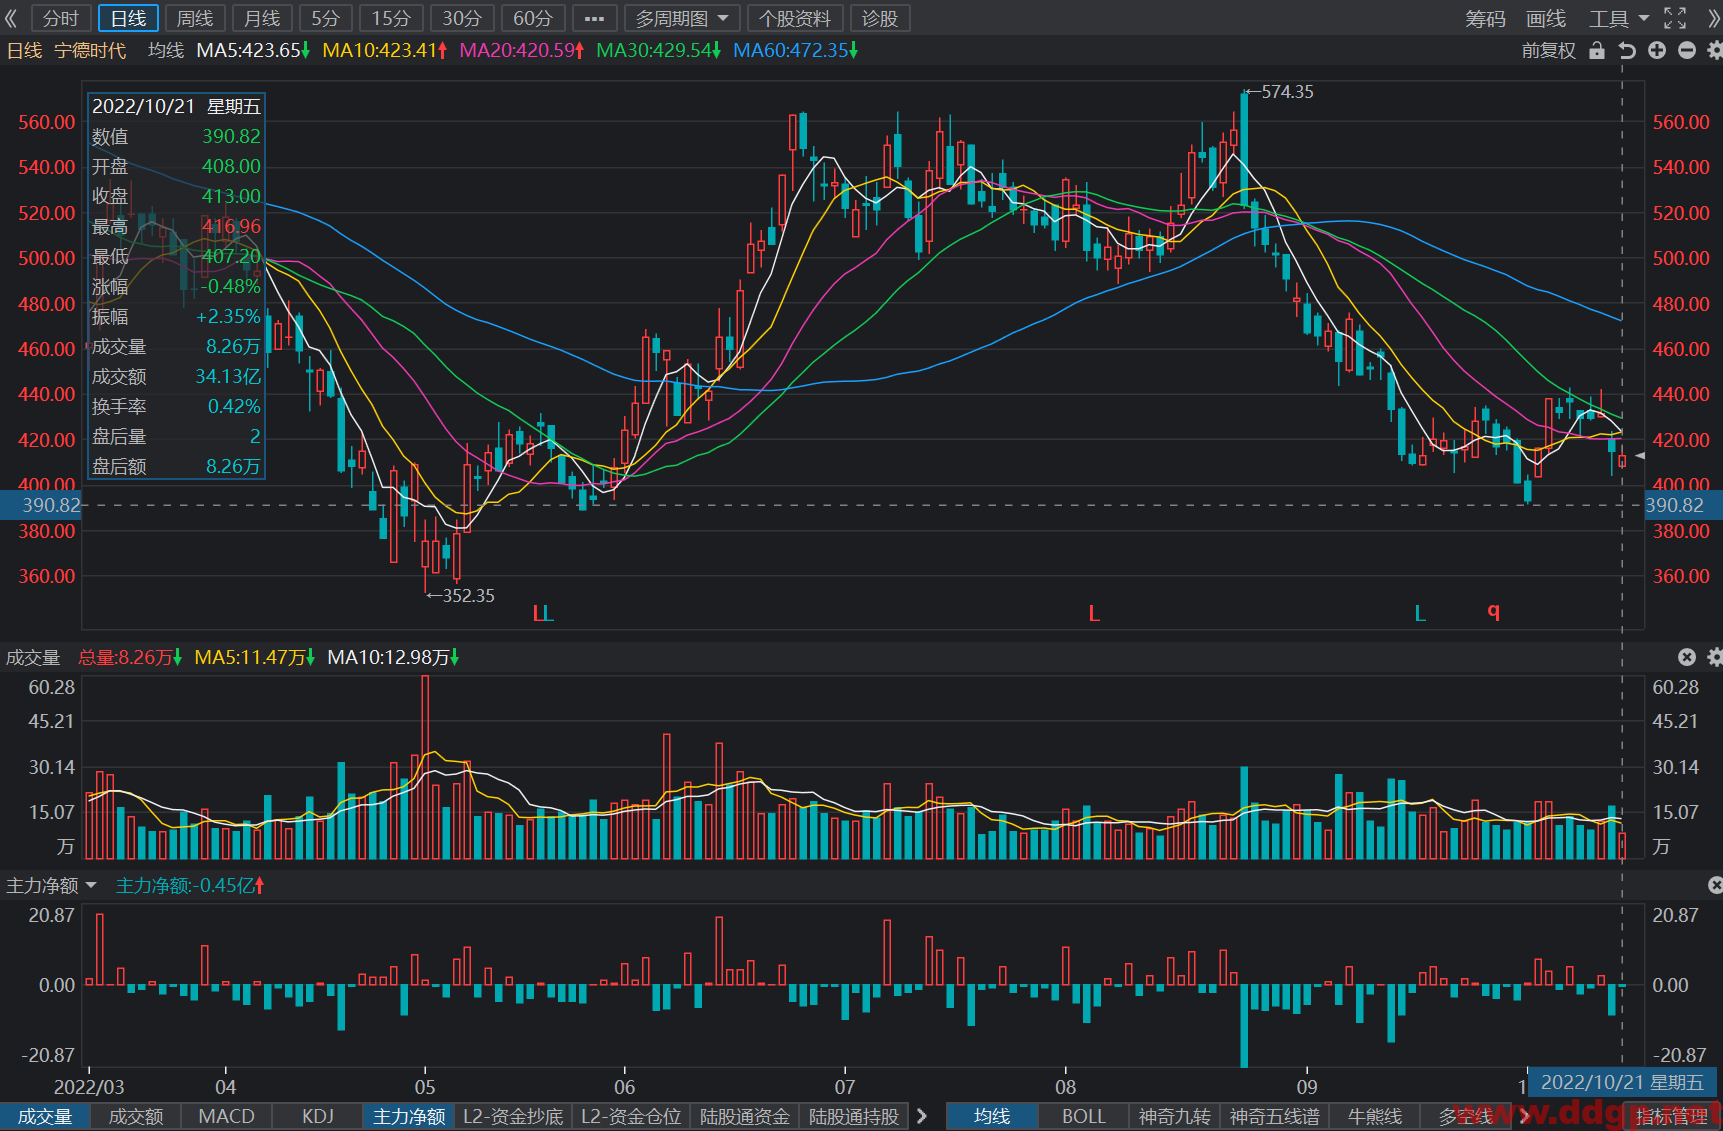This screenshot has width=1723, height=1131.
Task: Select 神奇九转 overlay tab
Action: click(1175, 1116)
